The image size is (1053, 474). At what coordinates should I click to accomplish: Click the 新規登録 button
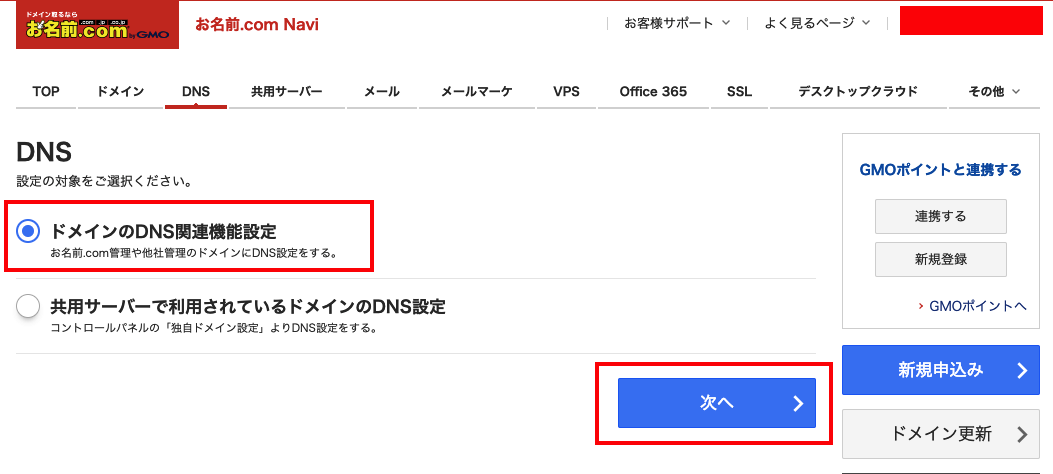940,259
